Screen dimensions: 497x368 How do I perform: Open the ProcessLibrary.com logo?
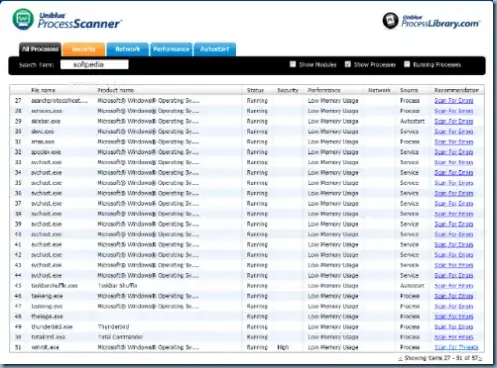(x=431, y=21)
